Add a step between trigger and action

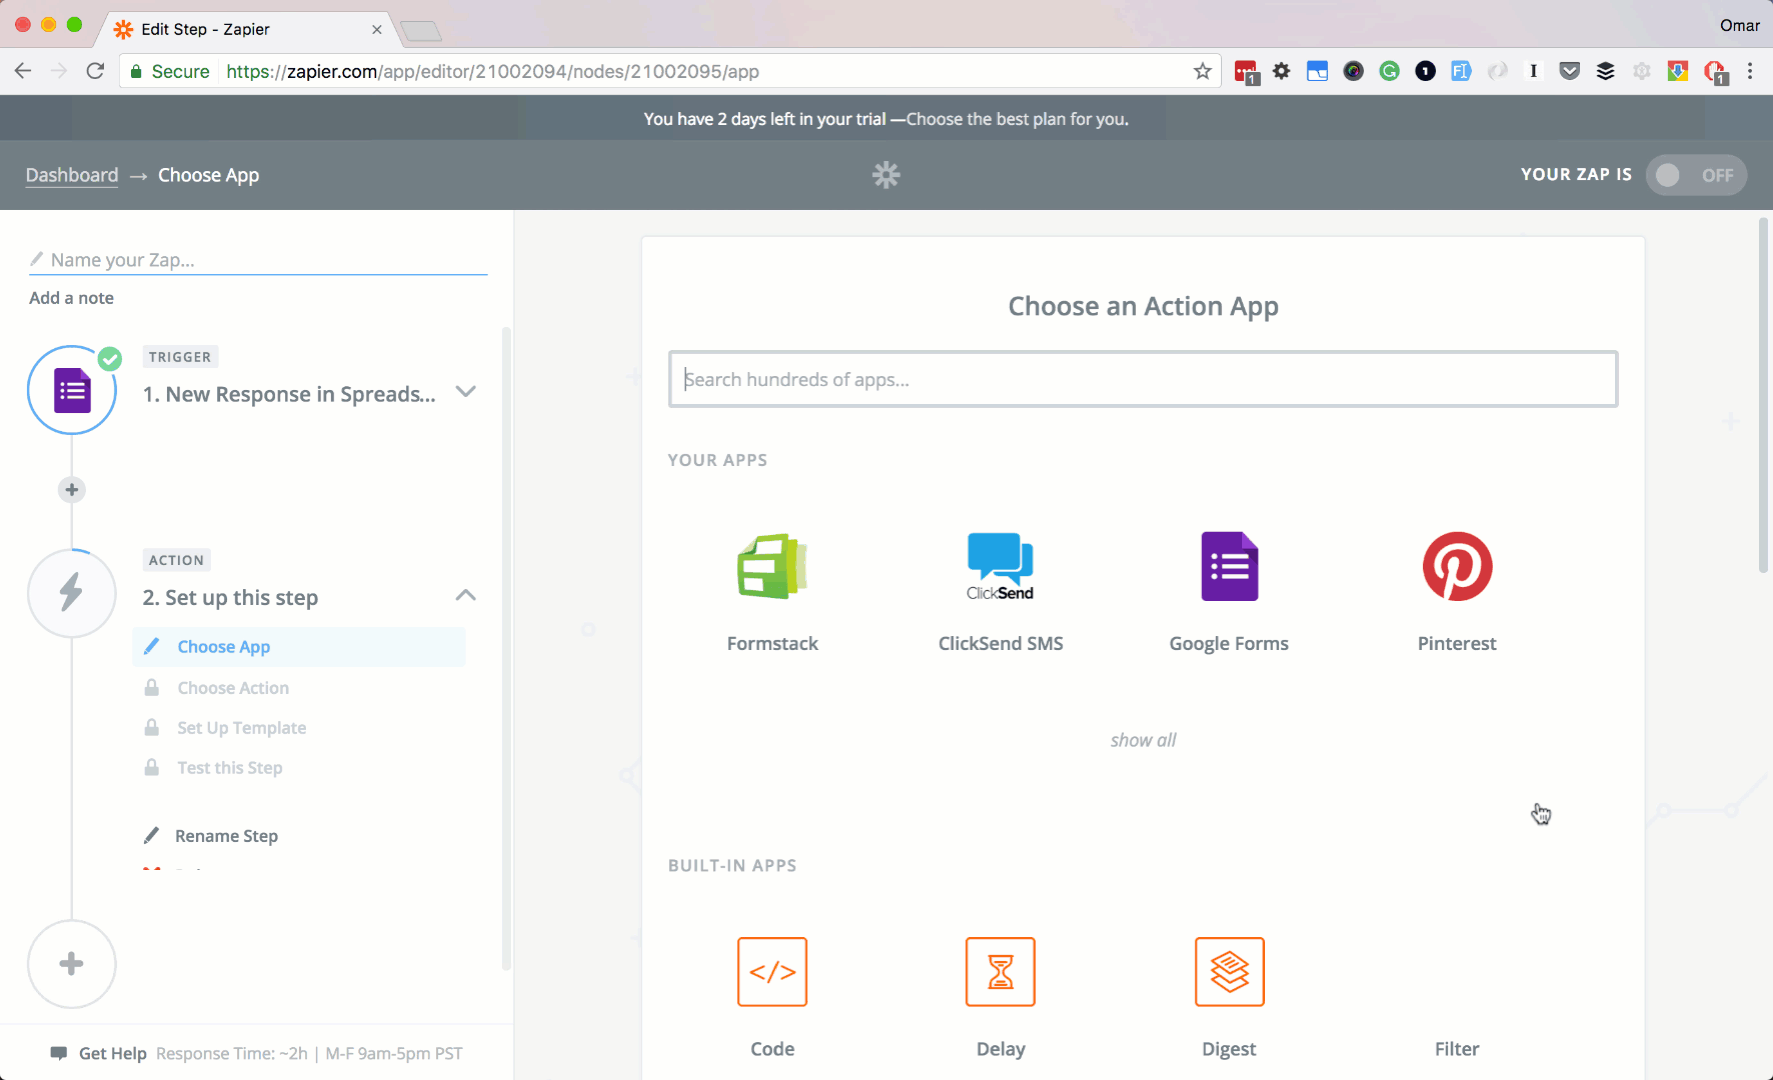[x=71, y=490]
